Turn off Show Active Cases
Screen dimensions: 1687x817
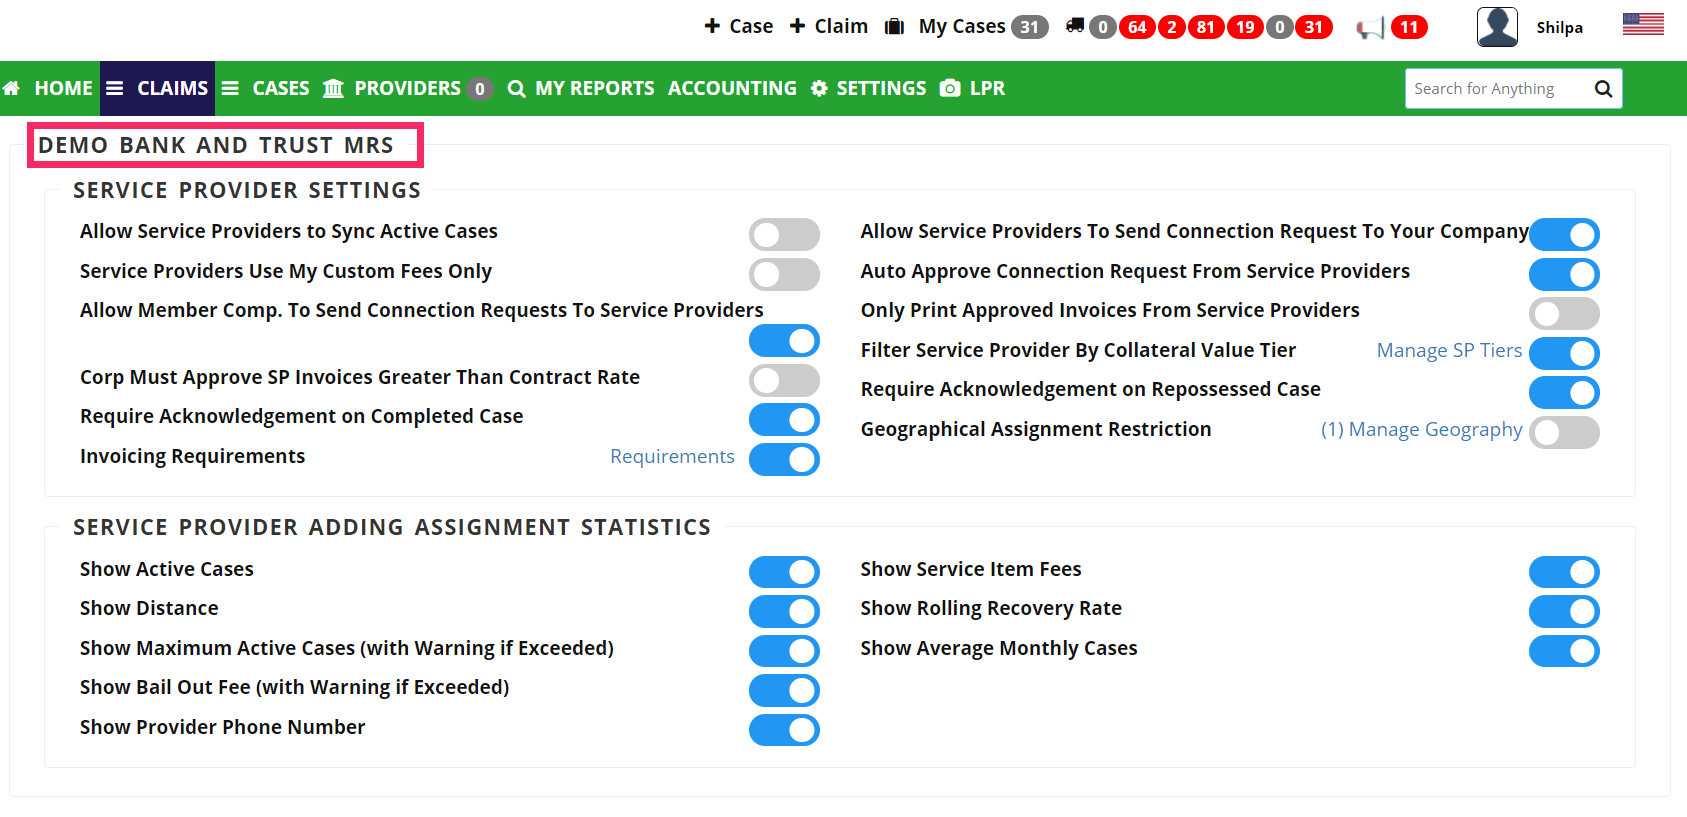(784, 572)
